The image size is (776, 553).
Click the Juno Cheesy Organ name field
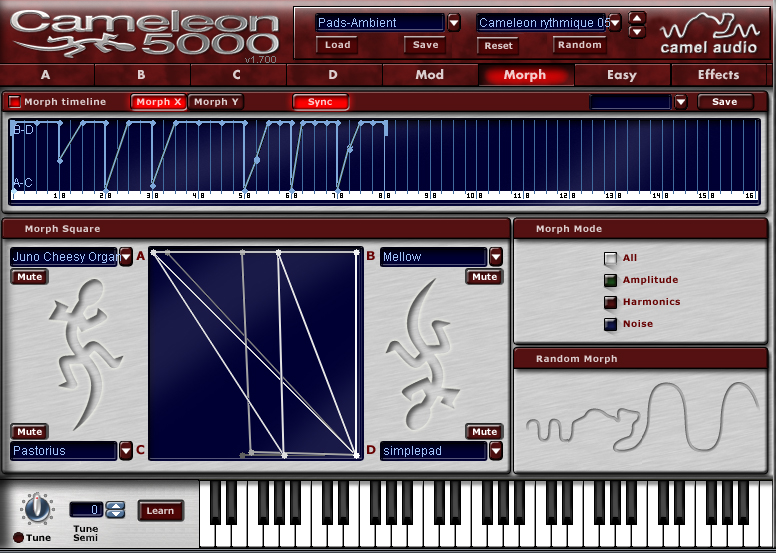click(x=64, y=256)
